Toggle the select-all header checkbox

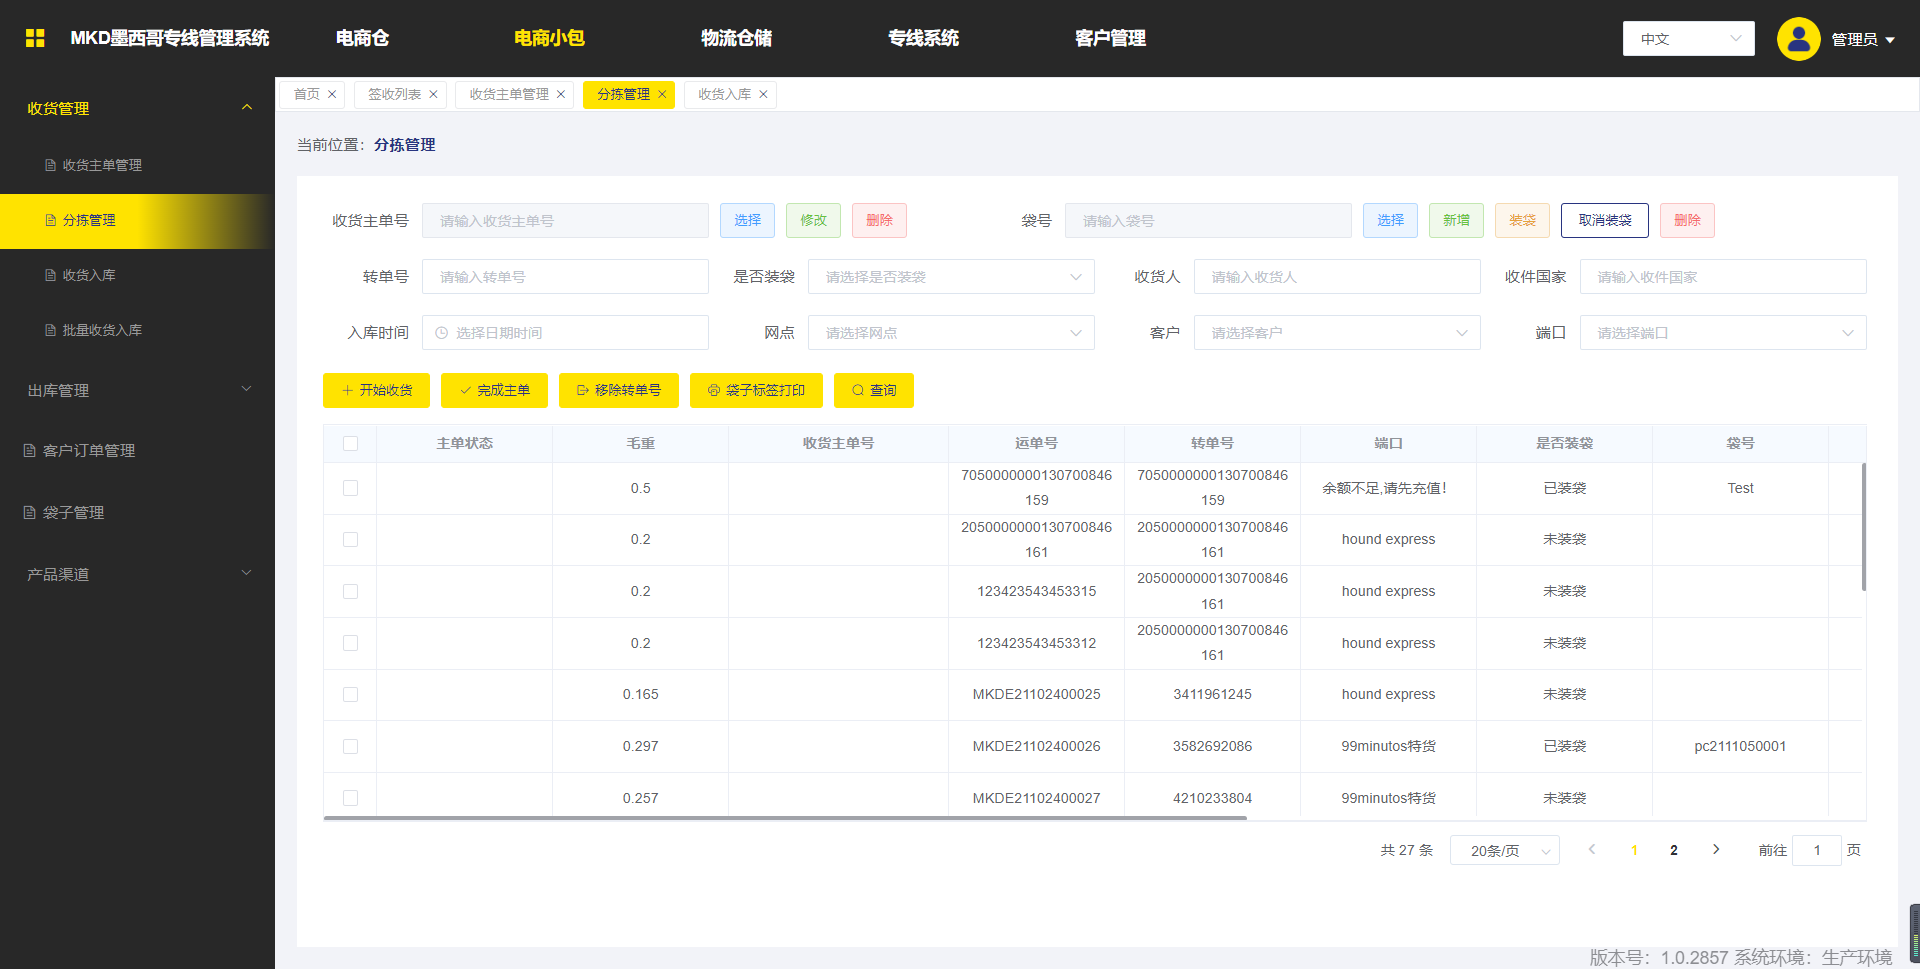pos(350,444)
